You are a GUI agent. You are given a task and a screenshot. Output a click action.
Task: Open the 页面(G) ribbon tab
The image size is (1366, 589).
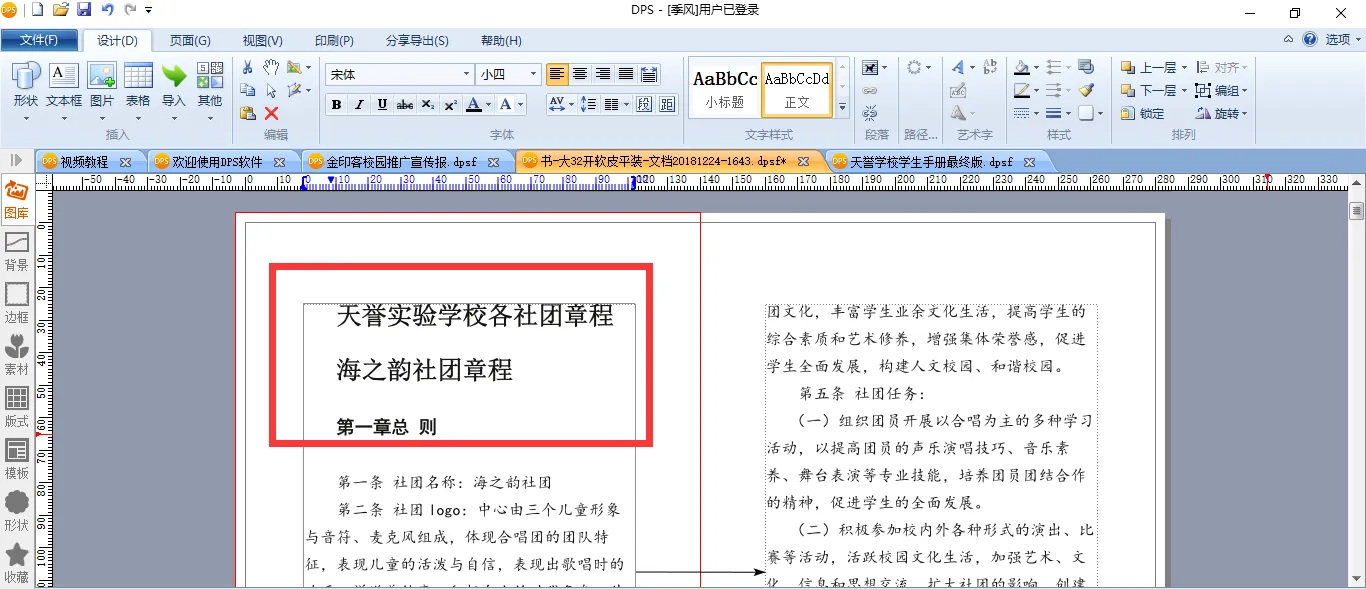pos(190,40)
